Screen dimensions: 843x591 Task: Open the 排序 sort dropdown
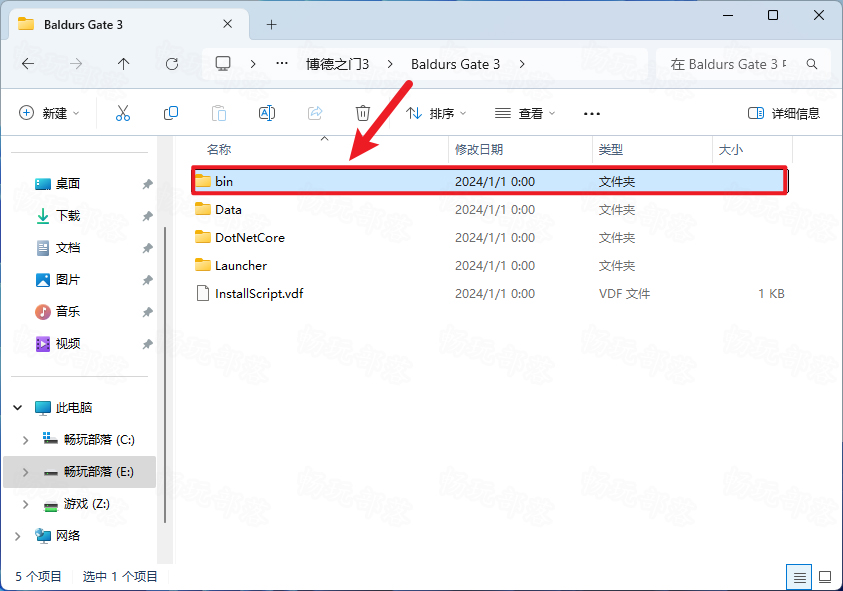[436, 113]
